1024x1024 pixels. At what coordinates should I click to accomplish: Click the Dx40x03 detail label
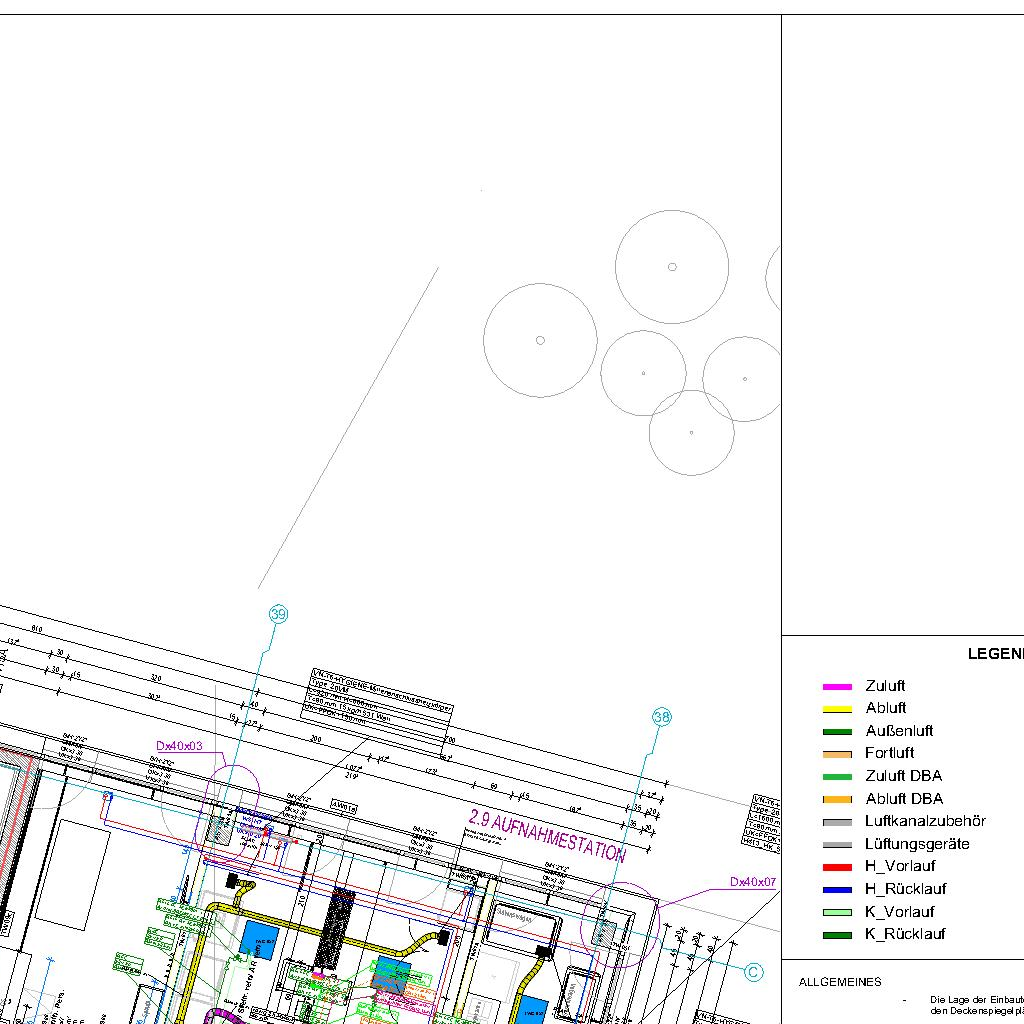179,746
